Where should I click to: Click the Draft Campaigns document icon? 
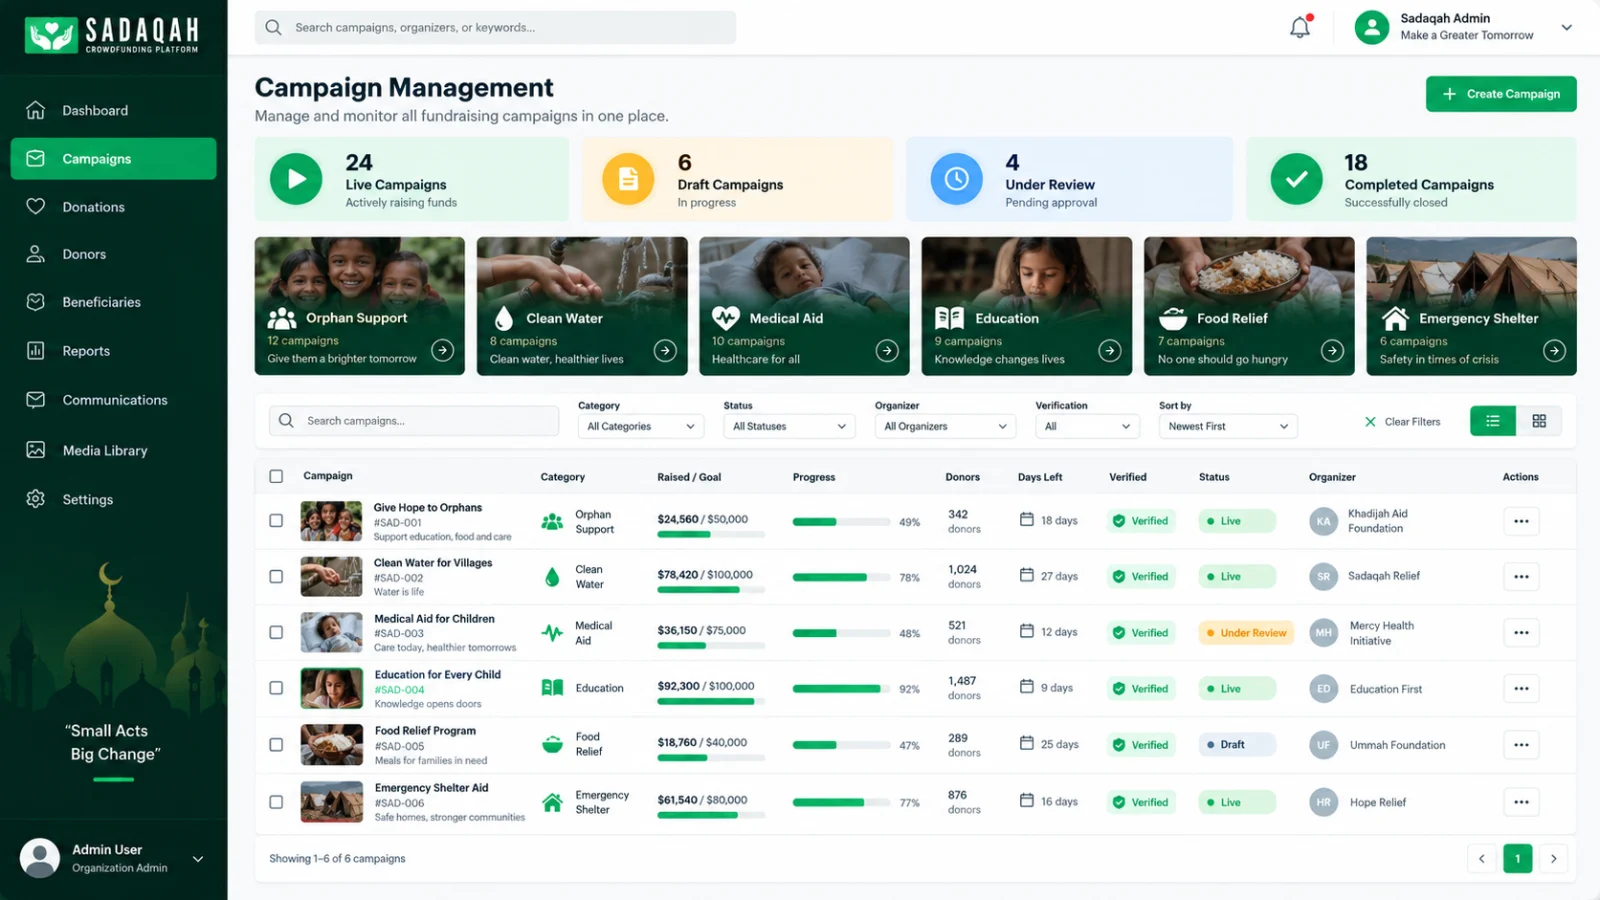[628, 179]
